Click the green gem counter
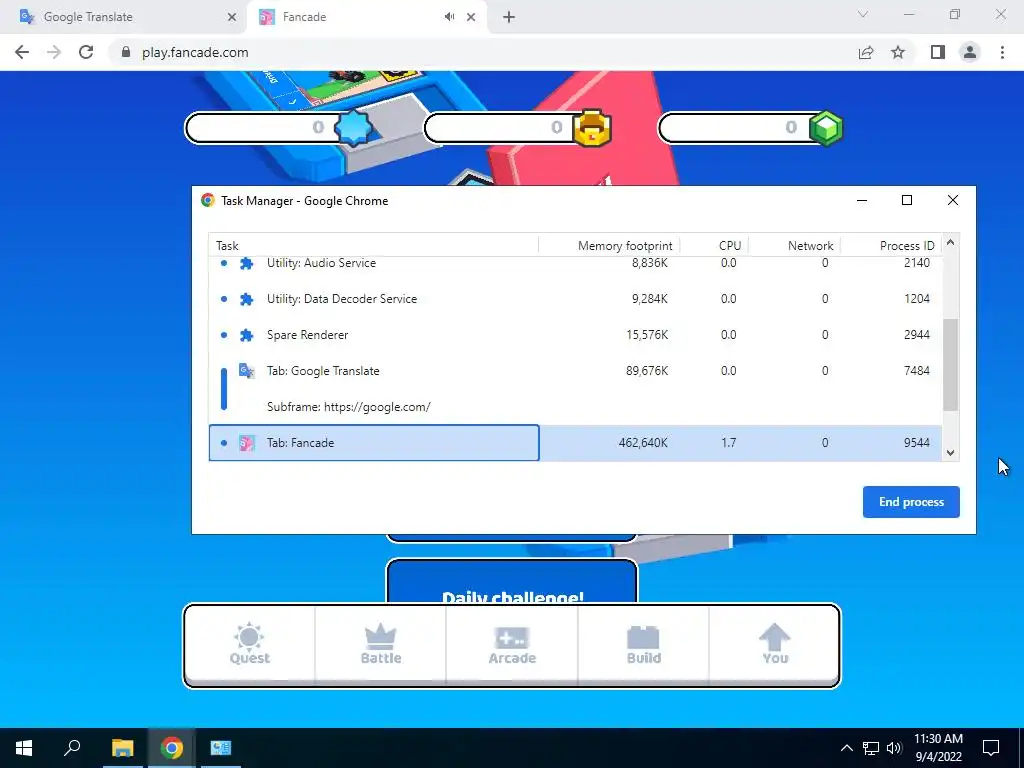The height and width of the screenshot is (768, 1024). [751, 127]
